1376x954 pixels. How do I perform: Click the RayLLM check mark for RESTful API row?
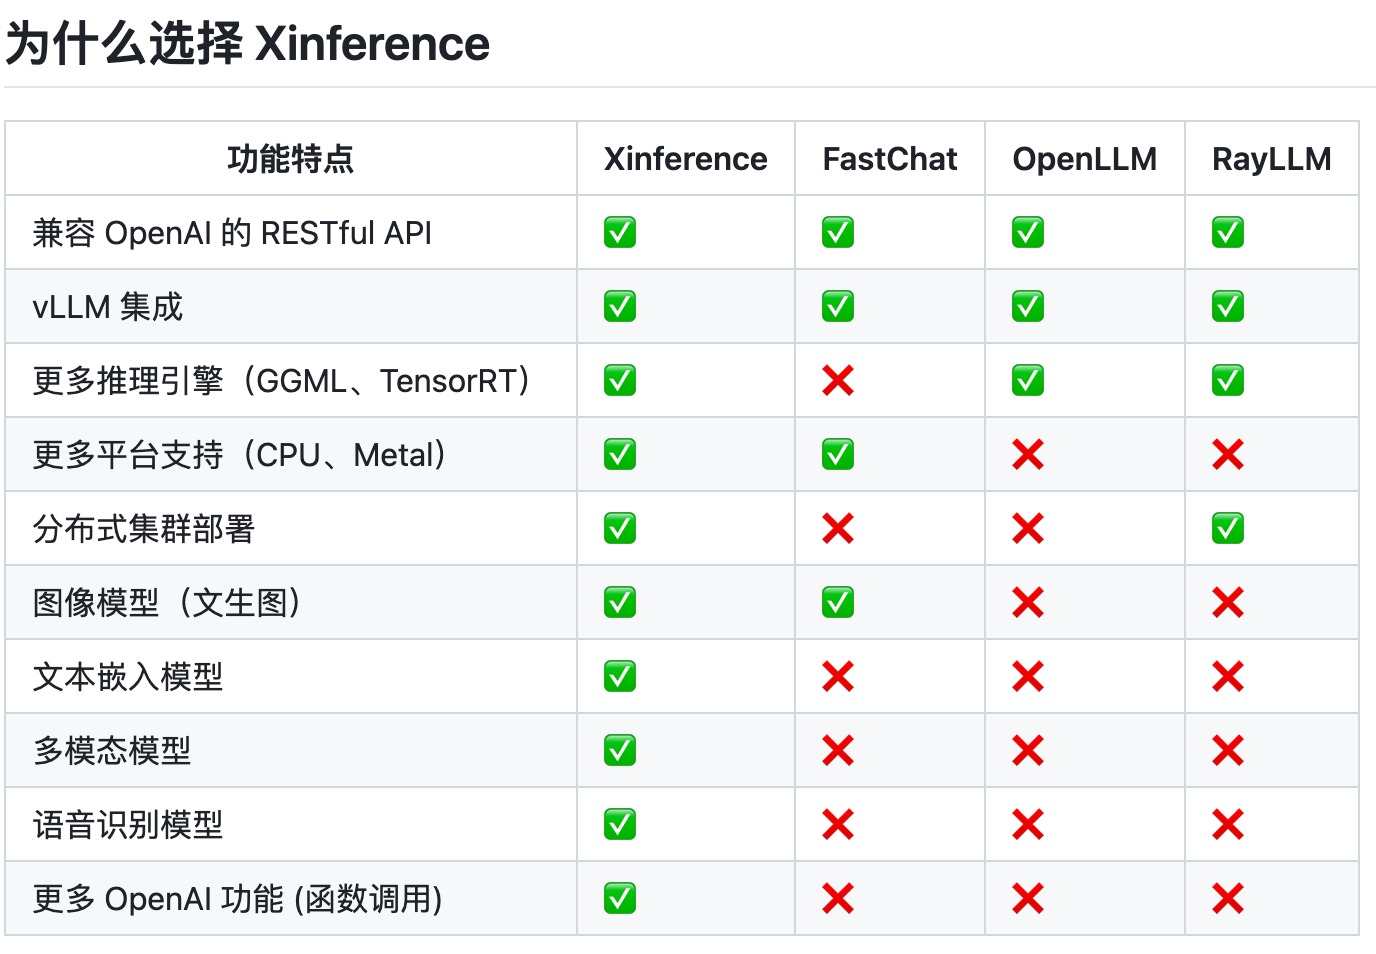(x=1228, y=232)
